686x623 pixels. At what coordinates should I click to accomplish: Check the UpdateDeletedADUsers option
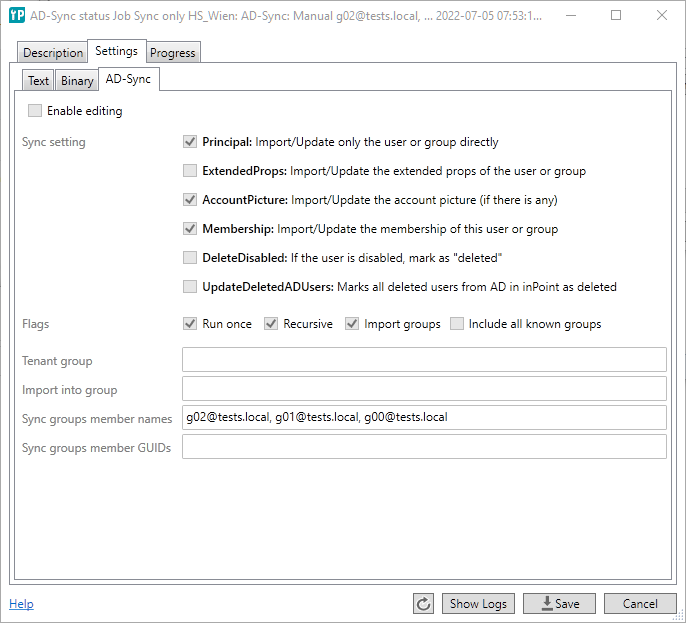[190, 287]
